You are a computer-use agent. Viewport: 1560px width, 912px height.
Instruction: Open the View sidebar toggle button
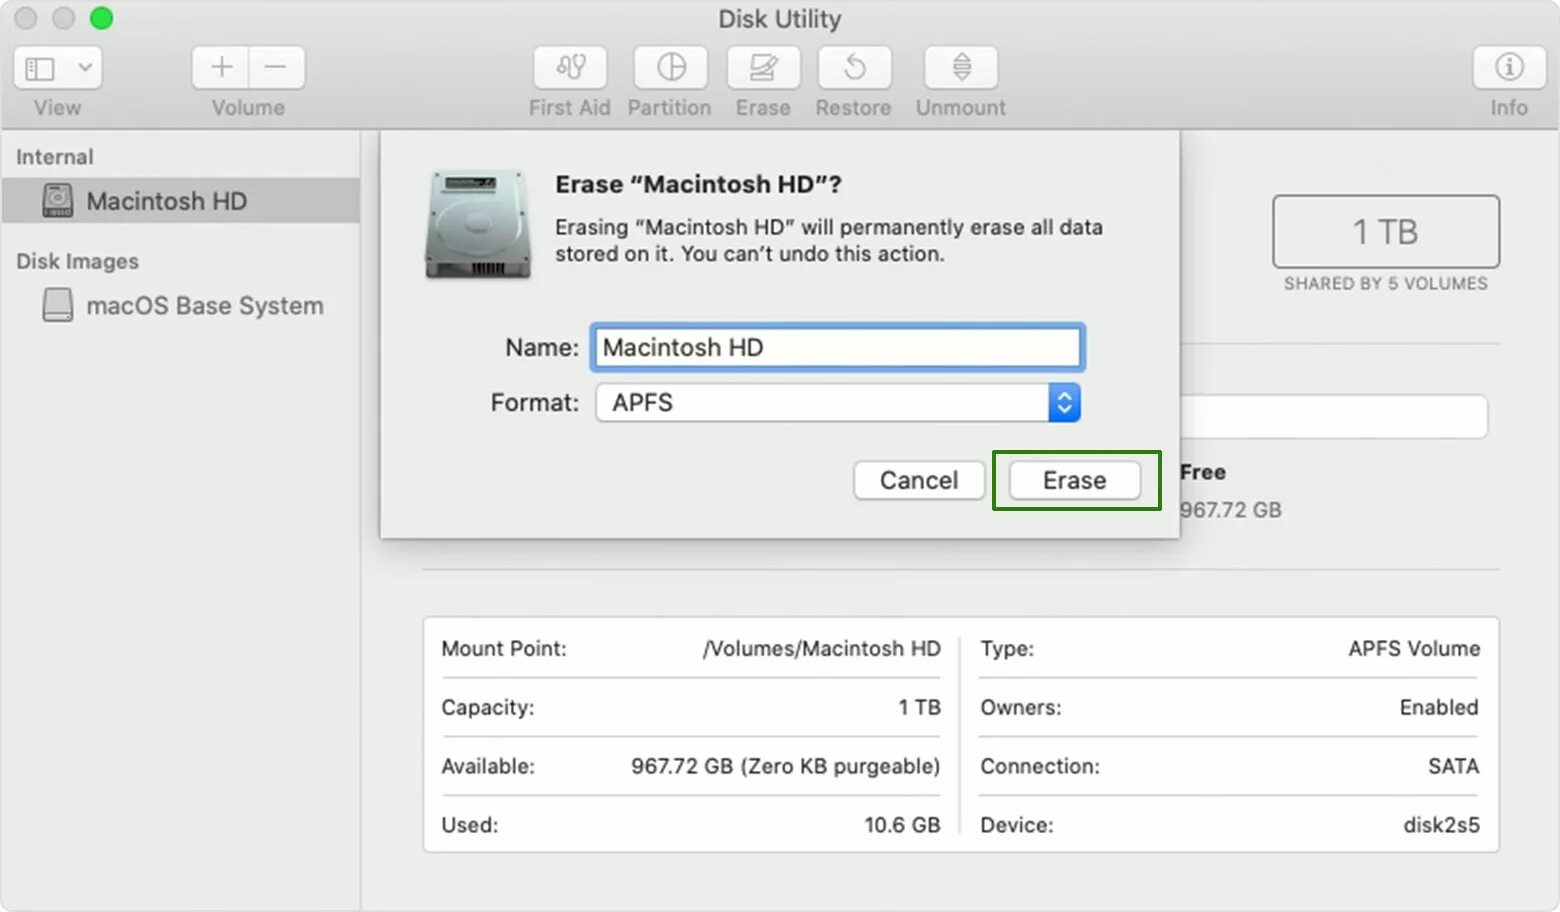(x=40, y=68)
